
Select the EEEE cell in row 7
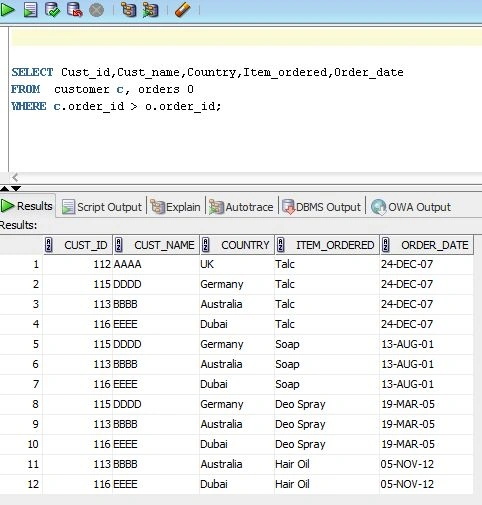156,384
